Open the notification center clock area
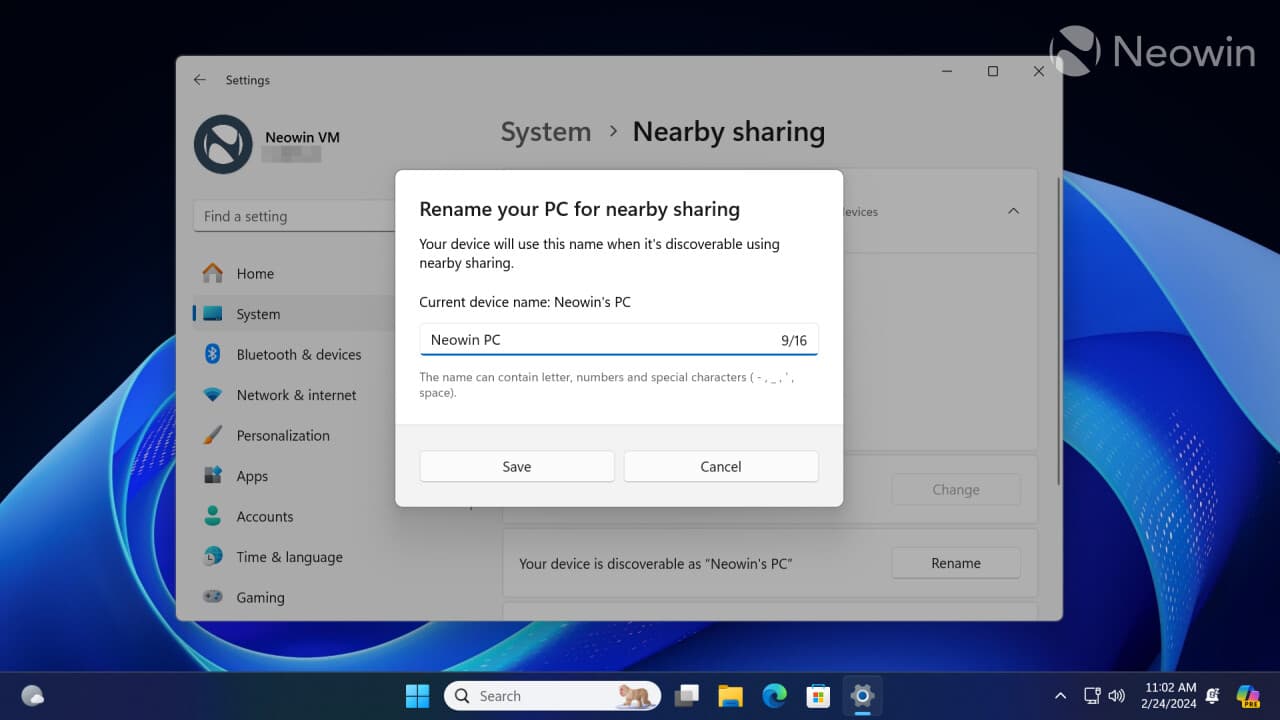The image size is (1280, 720). (1170, 694)
